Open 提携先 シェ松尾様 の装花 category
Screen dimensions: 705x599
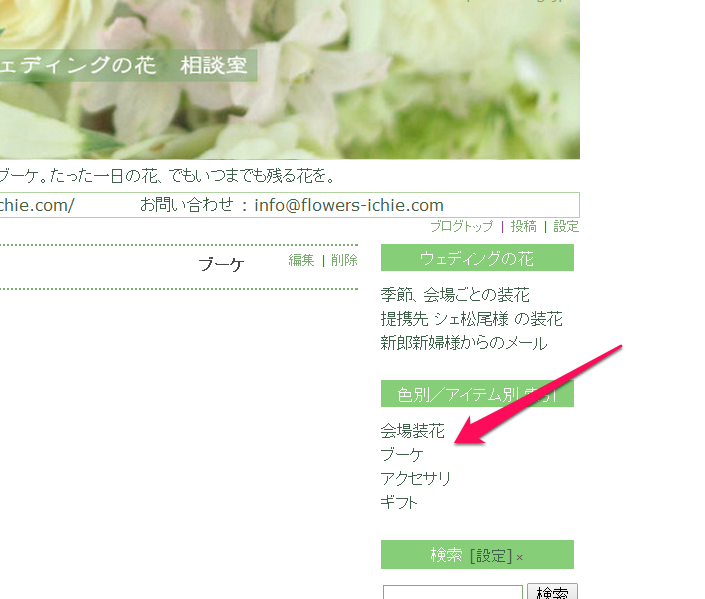(x=471, y=319)
